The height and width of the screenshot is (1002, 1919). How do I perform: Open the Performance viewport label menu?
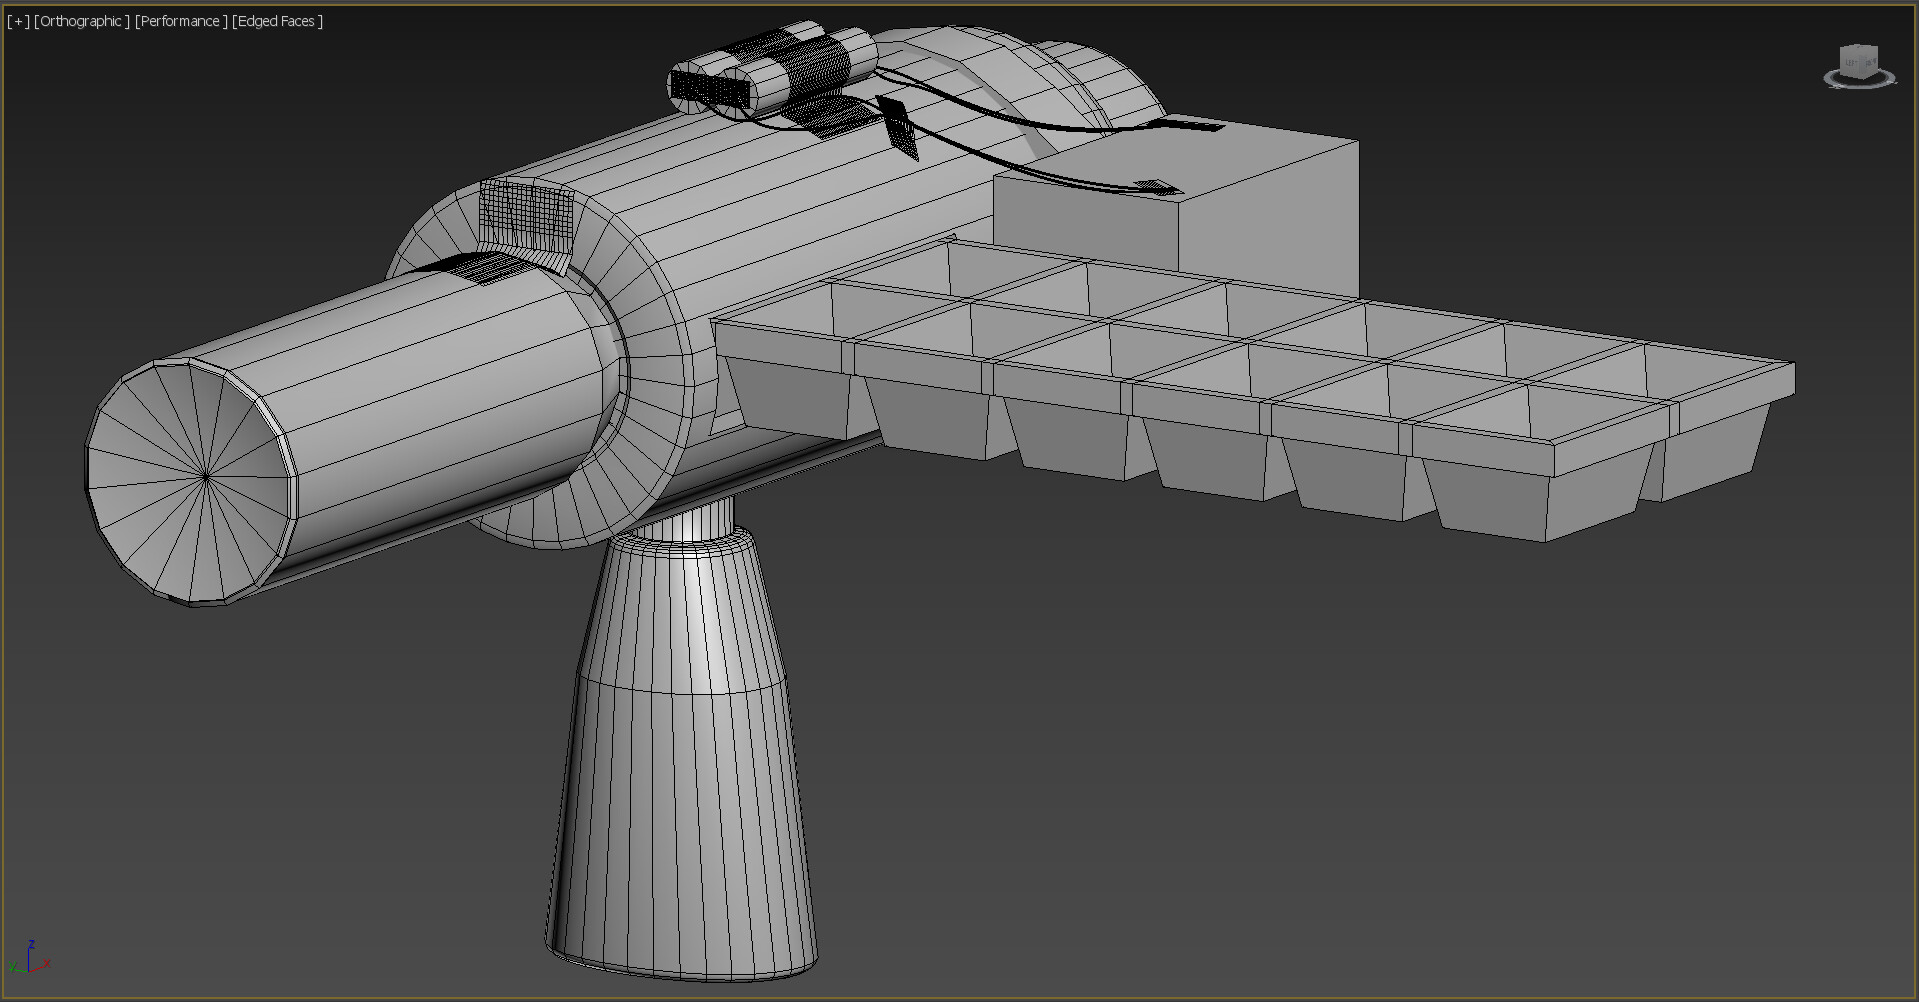178,20
